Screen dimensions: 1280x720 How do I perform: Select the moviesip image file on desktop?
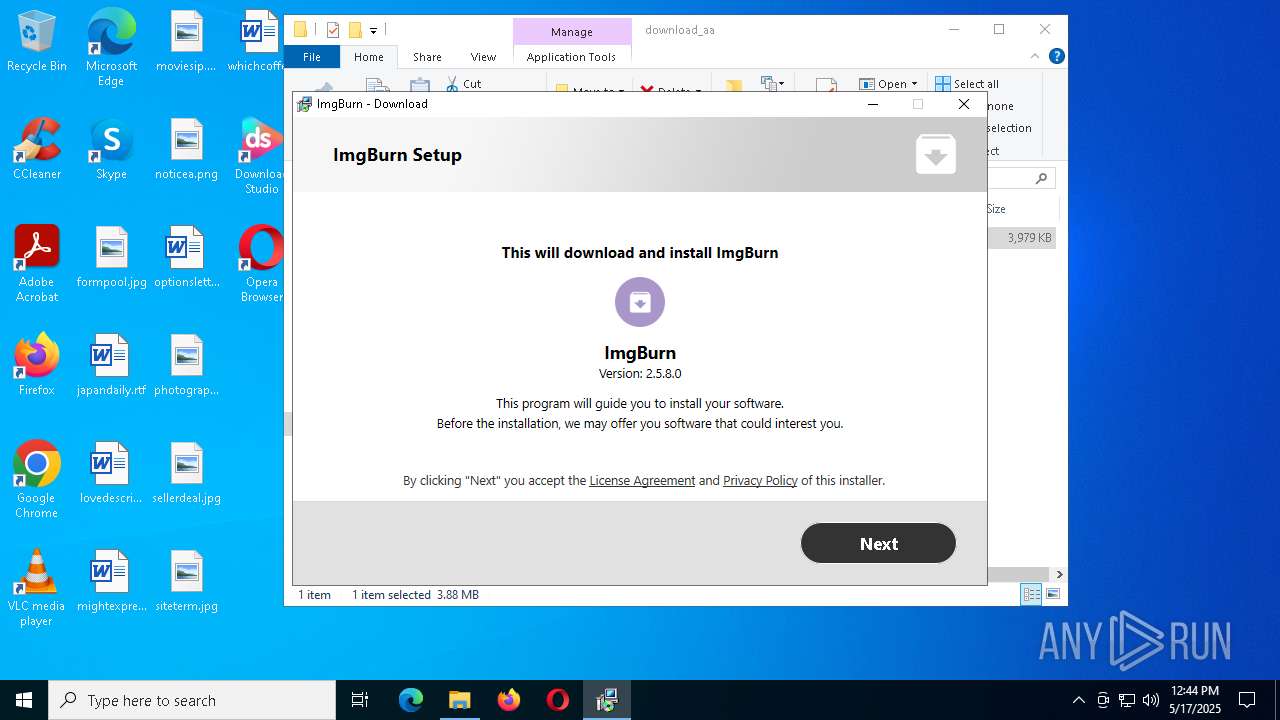186,42
